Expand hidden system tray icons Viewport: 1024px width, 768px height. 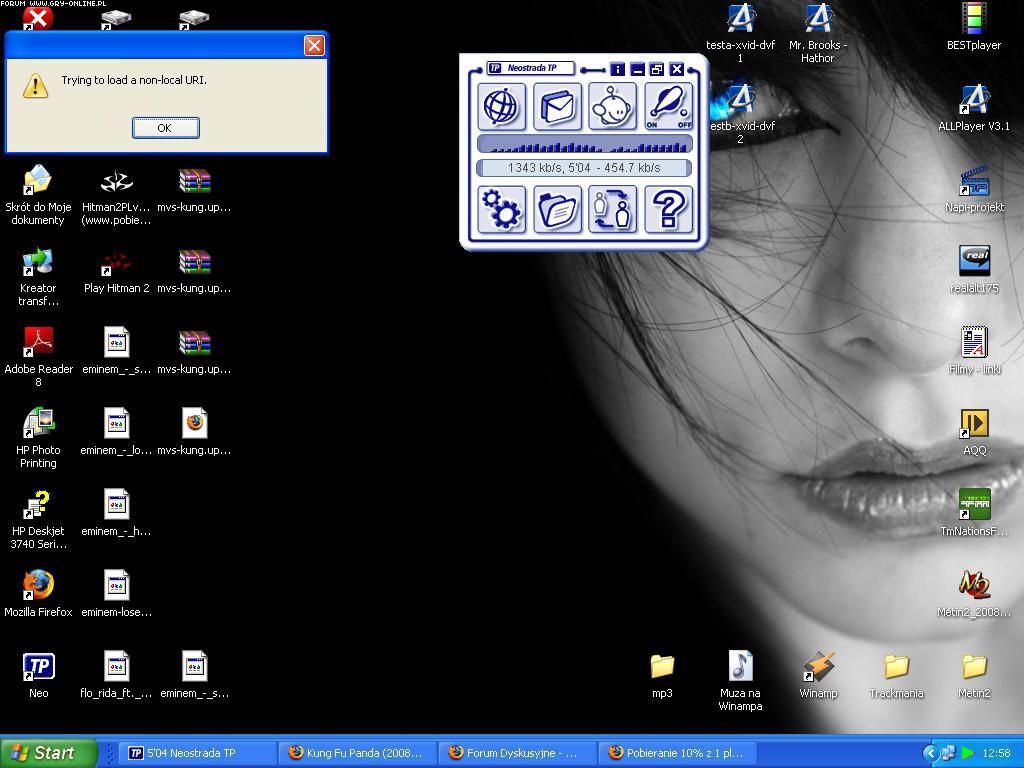pyautogui.click(x=929, y=753)
